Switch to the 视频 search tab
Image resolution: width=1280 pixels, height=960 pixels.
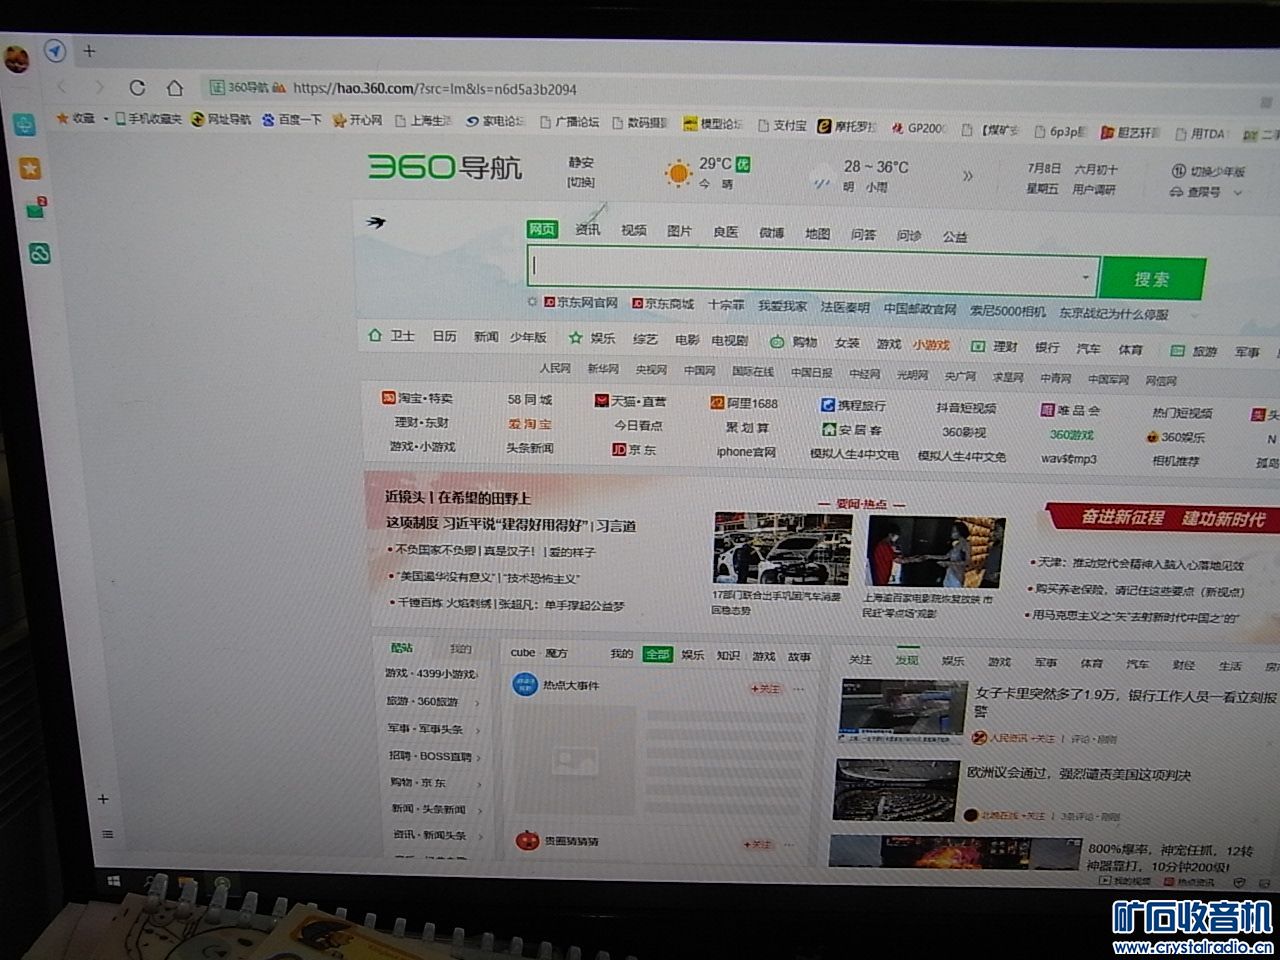[634, 231]
